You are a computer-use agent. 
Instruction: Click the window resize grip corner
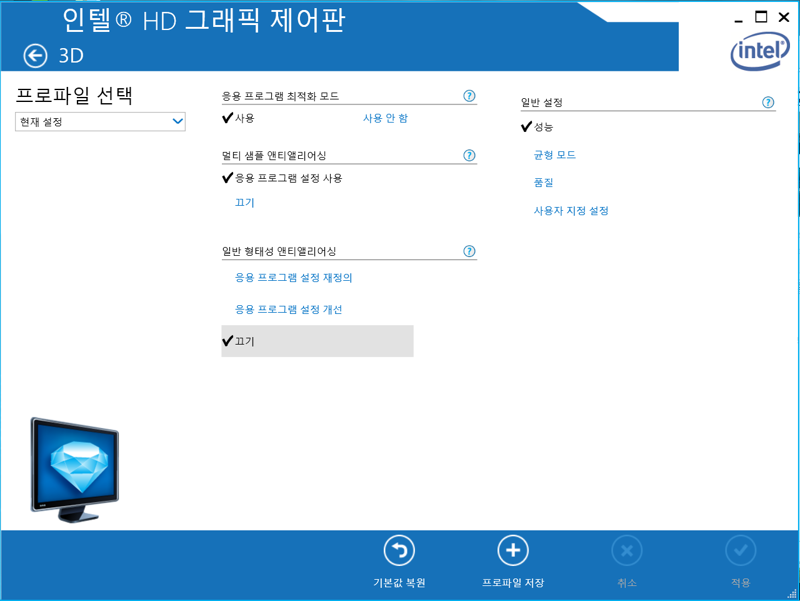[792, 594]
